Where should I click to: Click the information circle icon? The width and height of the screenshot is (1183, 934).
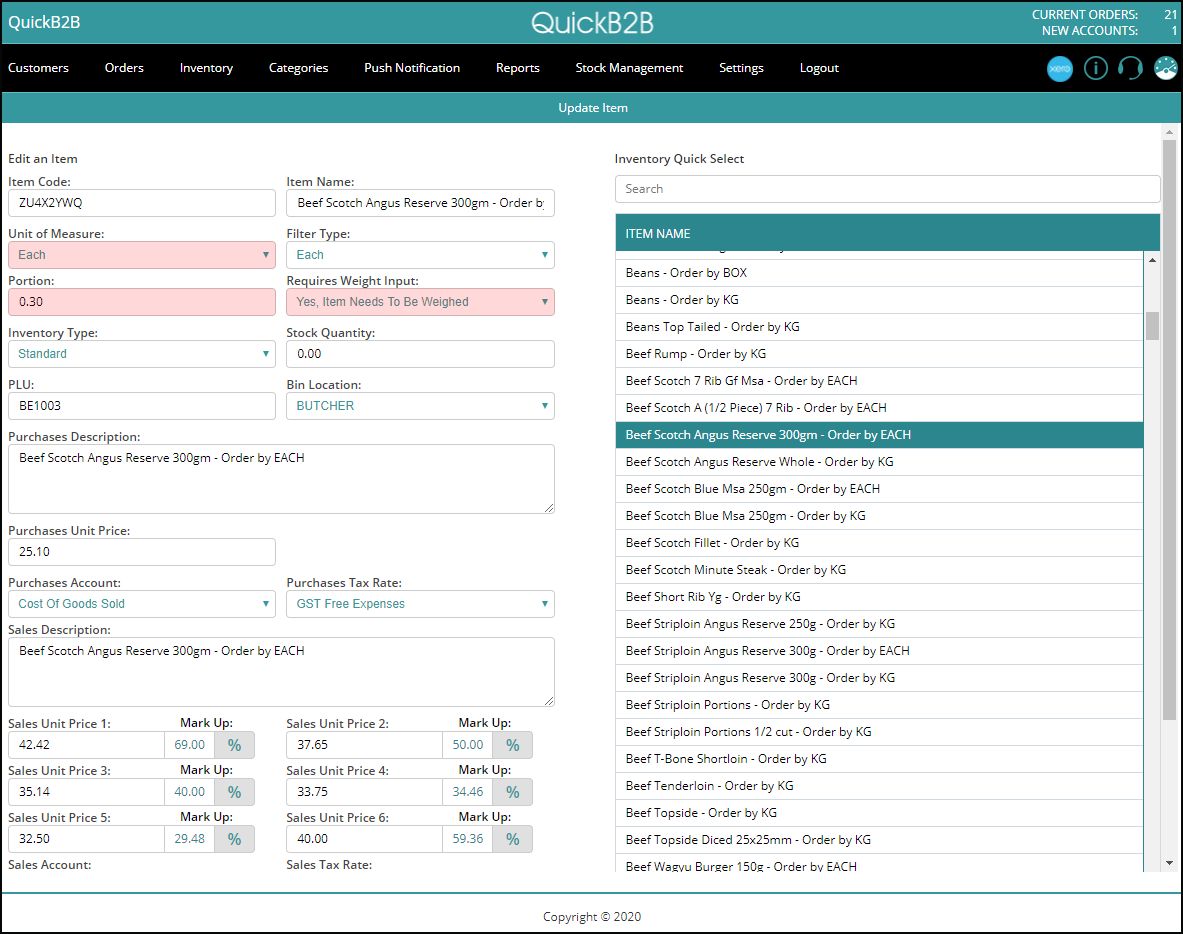click(x=1095, y=69)
